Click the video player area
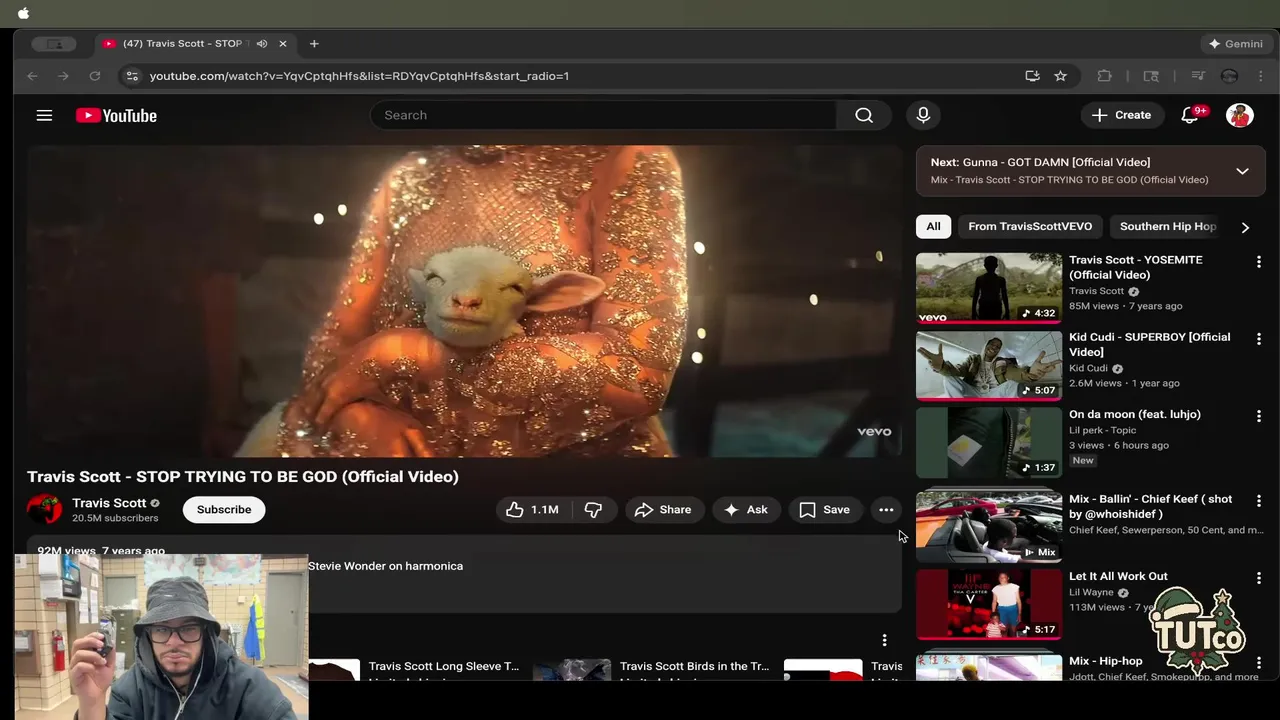Screen dimensions: 1280x720 [465, 301]
